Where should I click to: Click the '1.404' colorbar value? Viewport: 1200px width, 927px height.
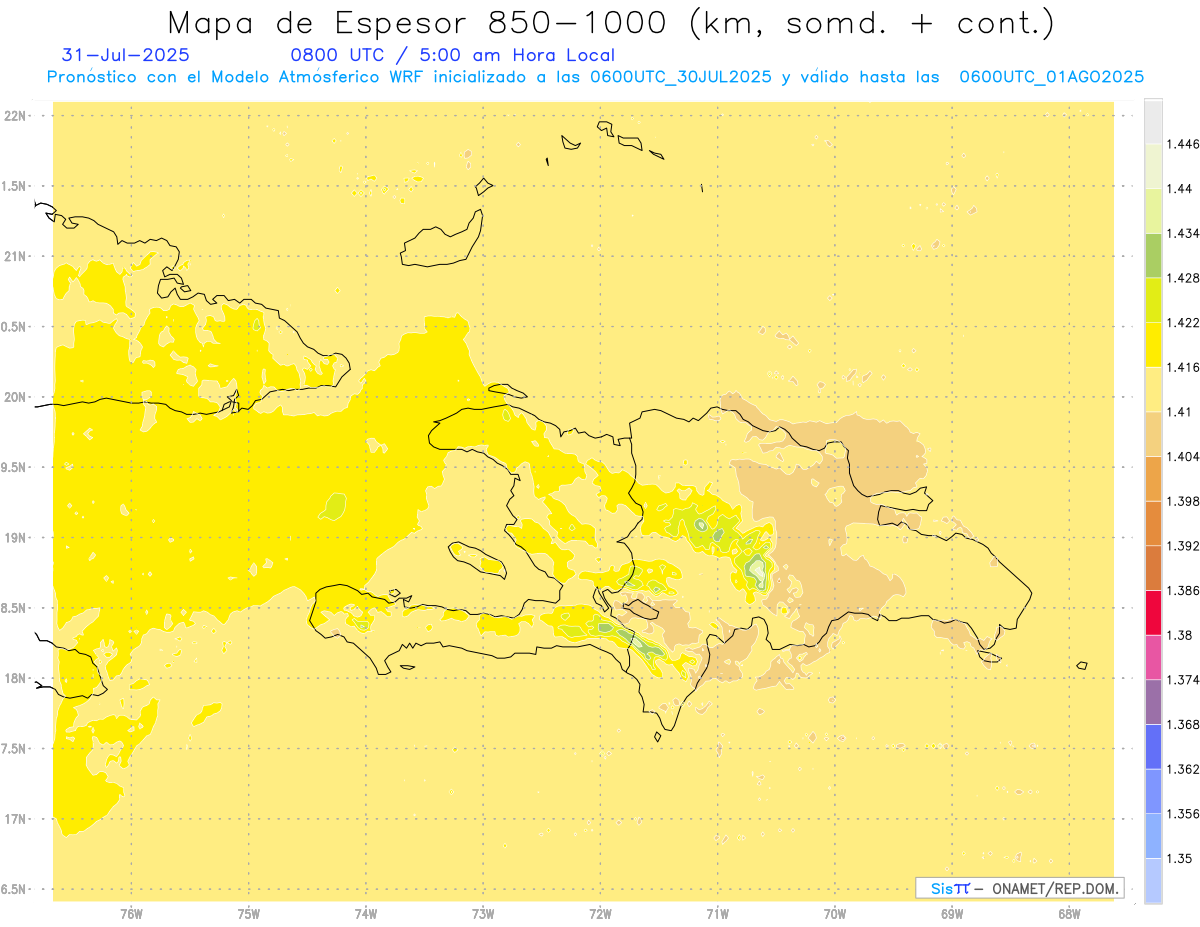click(1184, 456)
